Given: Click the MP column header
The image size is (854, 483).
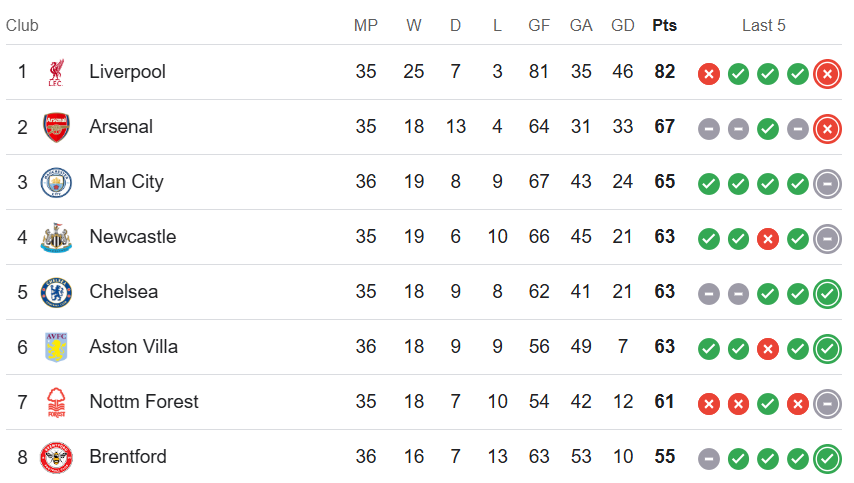Looking at the screenshot, I should 365,26.
